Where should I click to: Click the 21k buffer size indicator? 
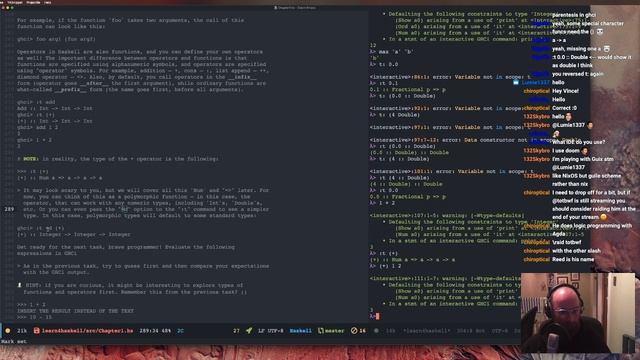(22, 331)
